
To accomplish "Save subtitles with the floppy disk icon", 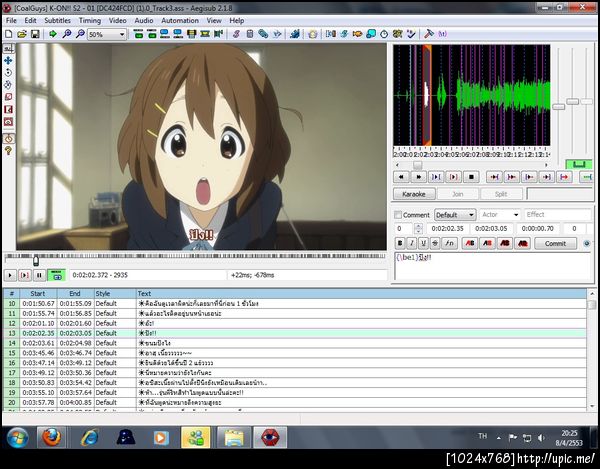I will (35, 34).
